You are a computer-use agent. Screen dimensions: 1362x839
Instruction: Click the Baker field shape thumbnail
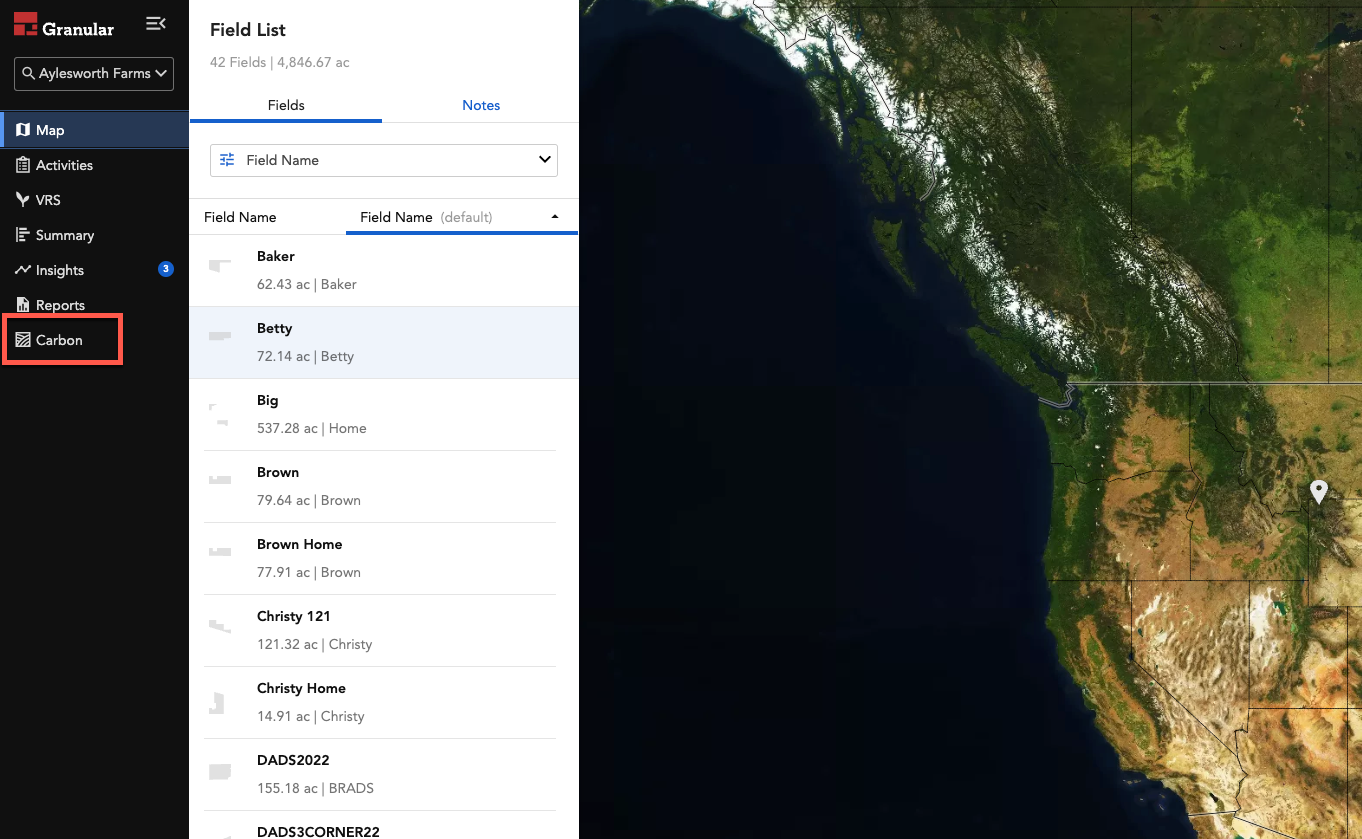(x=220, y=265)
